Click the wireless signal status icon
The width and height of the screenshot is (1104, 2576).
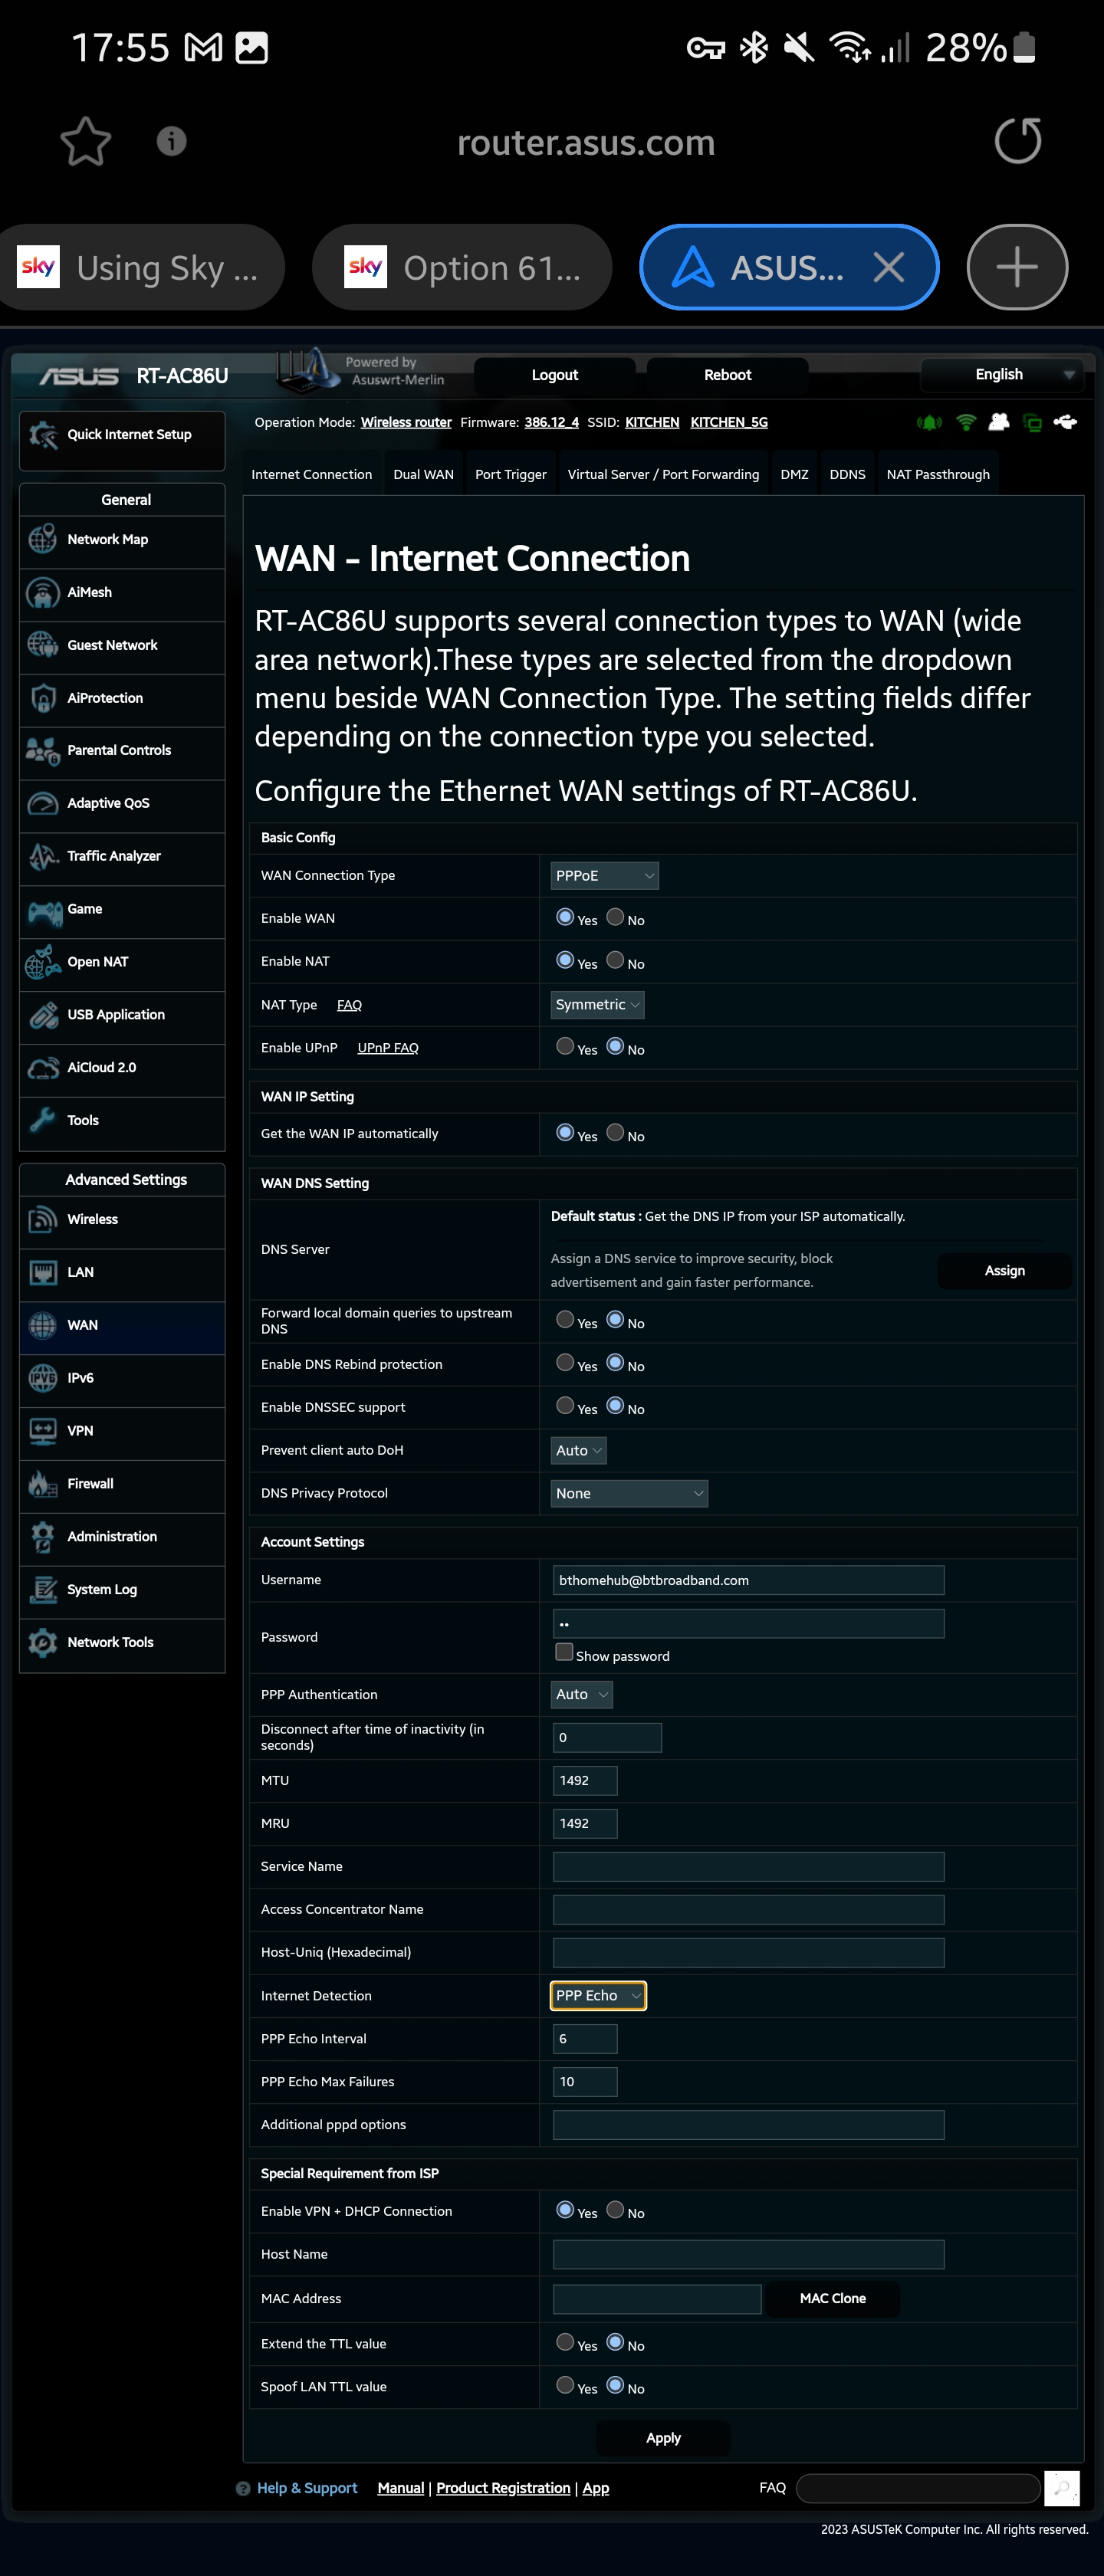click(x=966, y=422)
